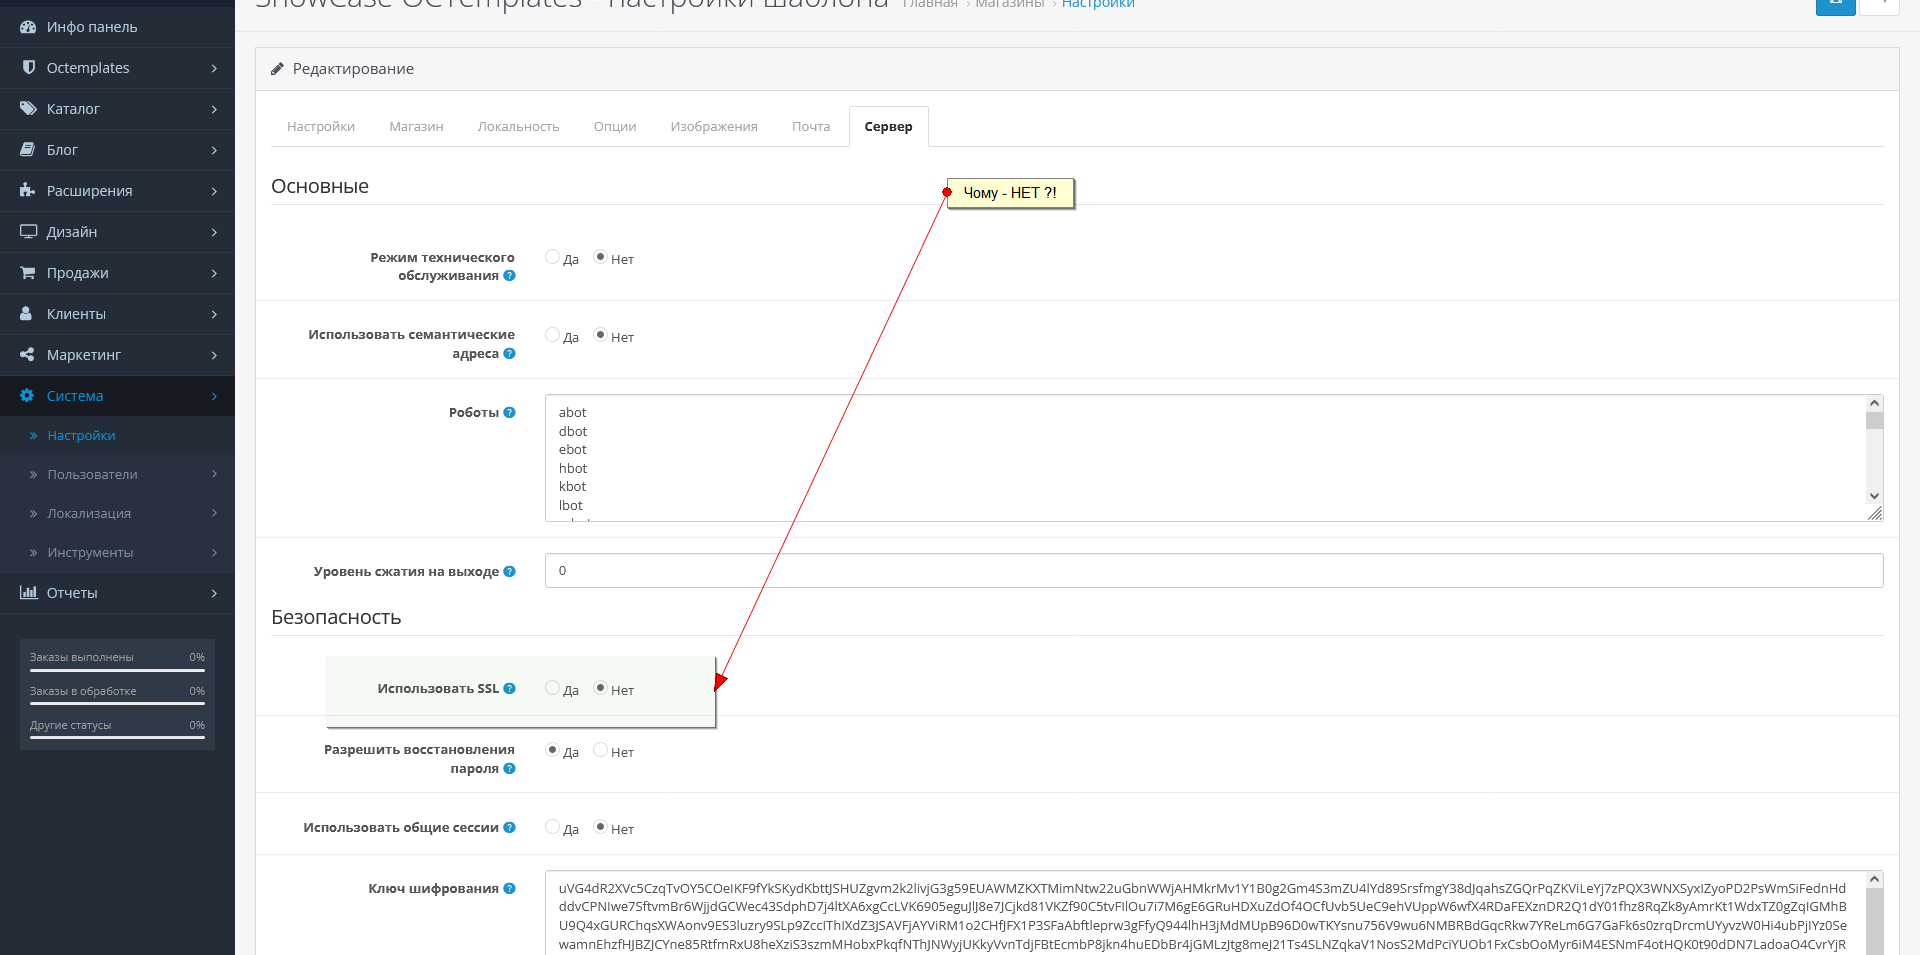Select Нет for восстановления пароля

click(x=600, y=750)
